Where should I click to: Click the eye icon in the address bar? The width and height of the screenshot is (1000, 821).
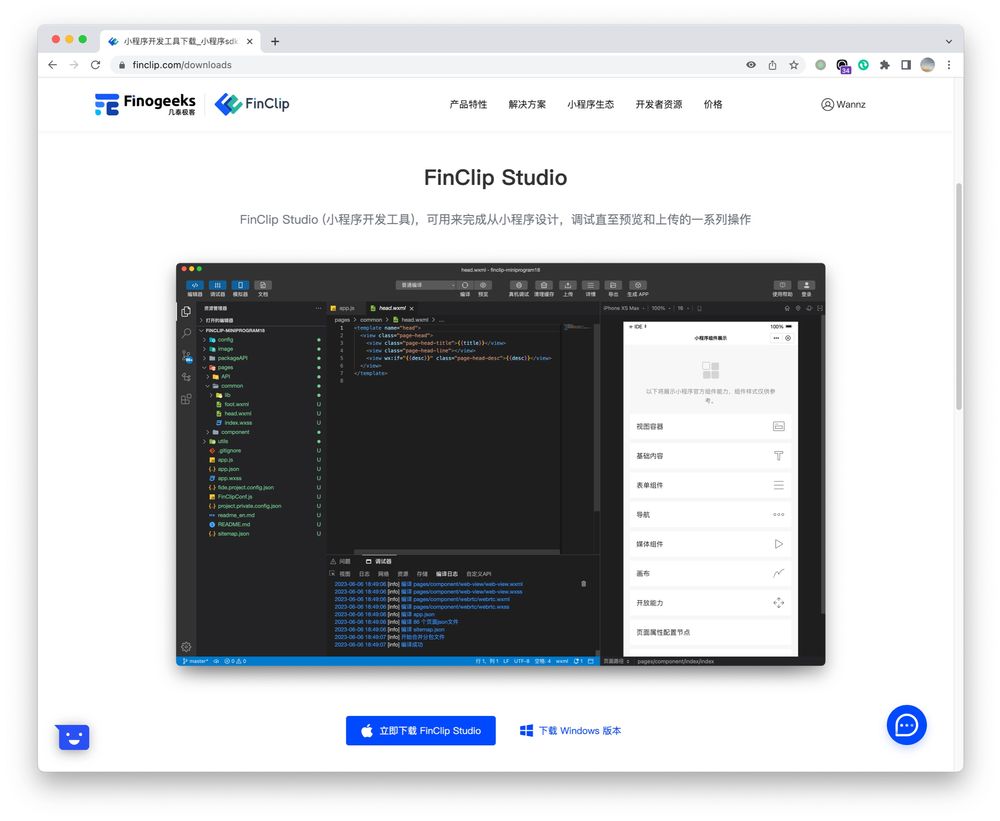(x=751, y=65)
